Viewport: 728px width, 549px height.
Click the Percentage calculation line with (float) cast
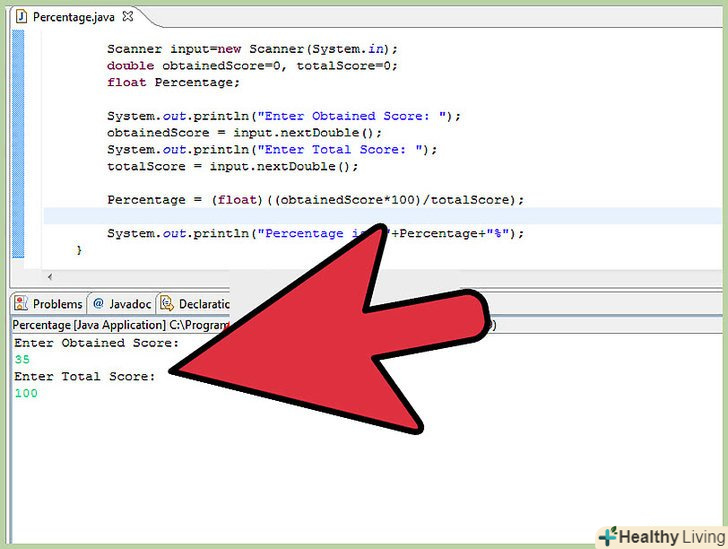(x=315, y=200)
